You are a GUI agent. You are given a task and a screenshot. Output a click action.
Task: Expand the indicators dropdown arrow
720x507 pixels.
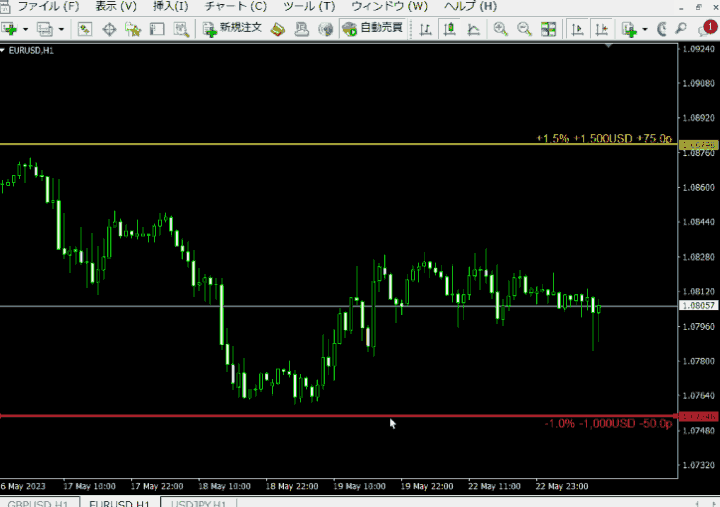pos(645,29)
